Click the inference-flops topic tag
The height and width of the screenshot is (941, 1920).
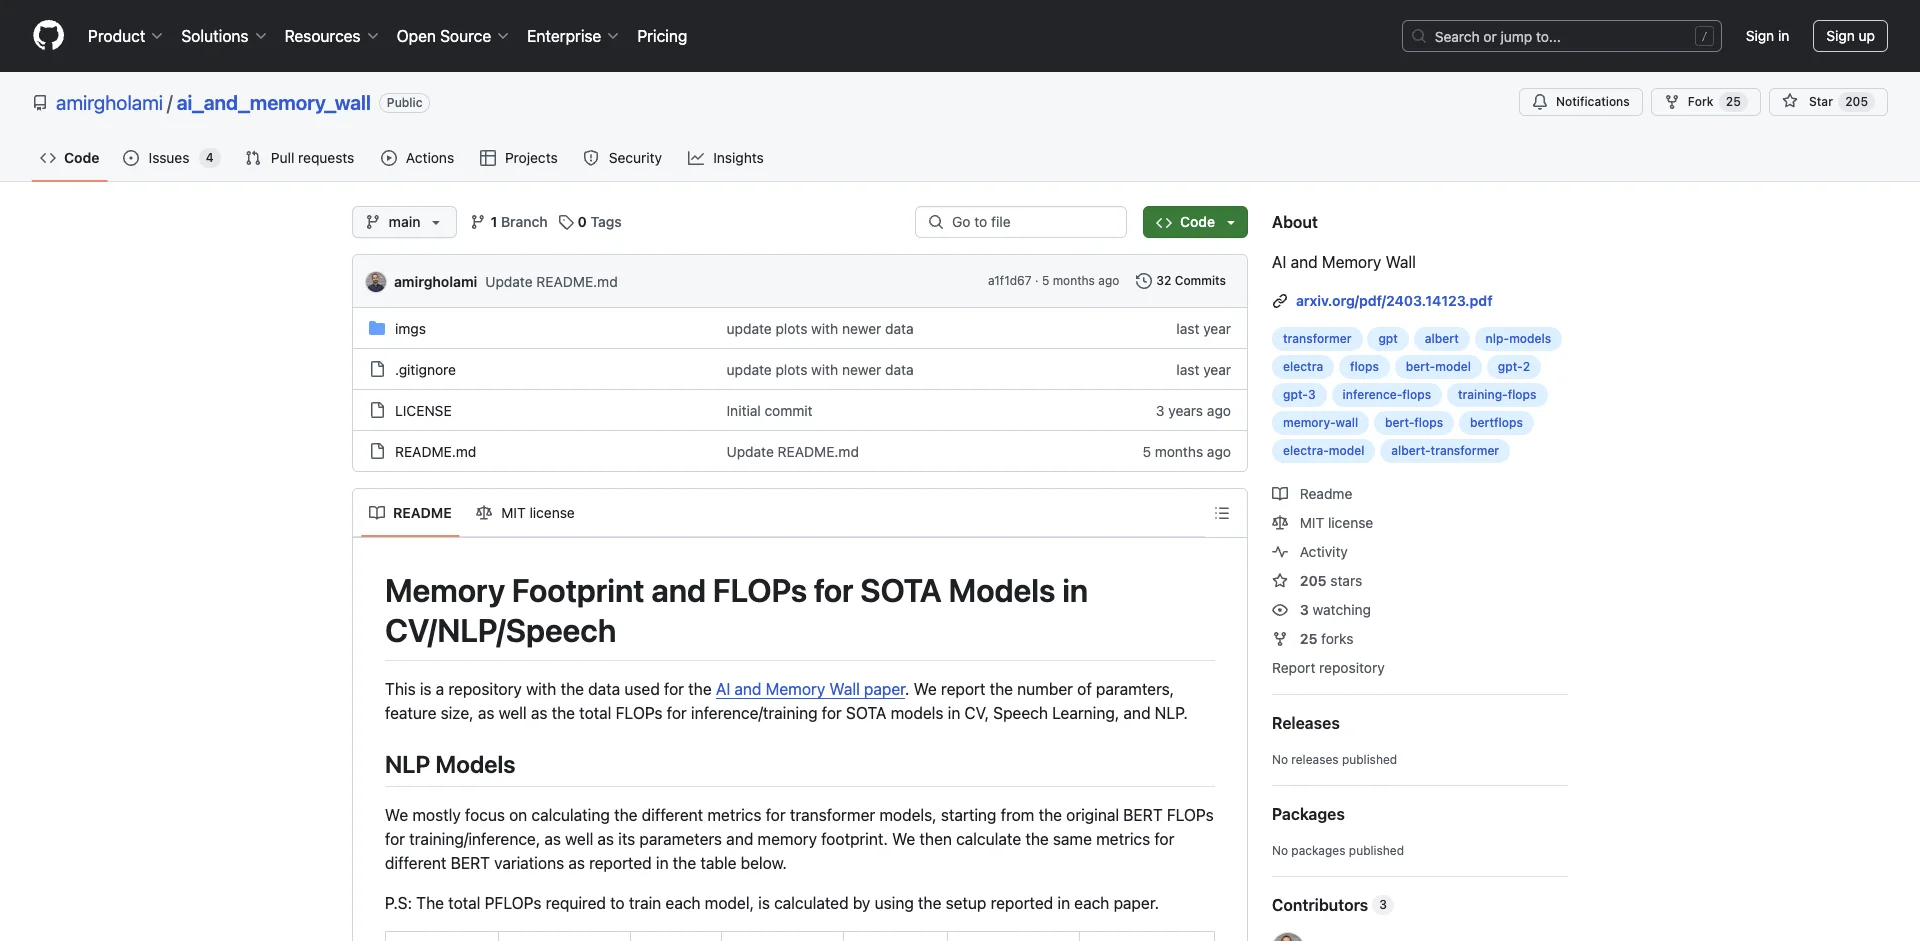[x=1386, y=395]
